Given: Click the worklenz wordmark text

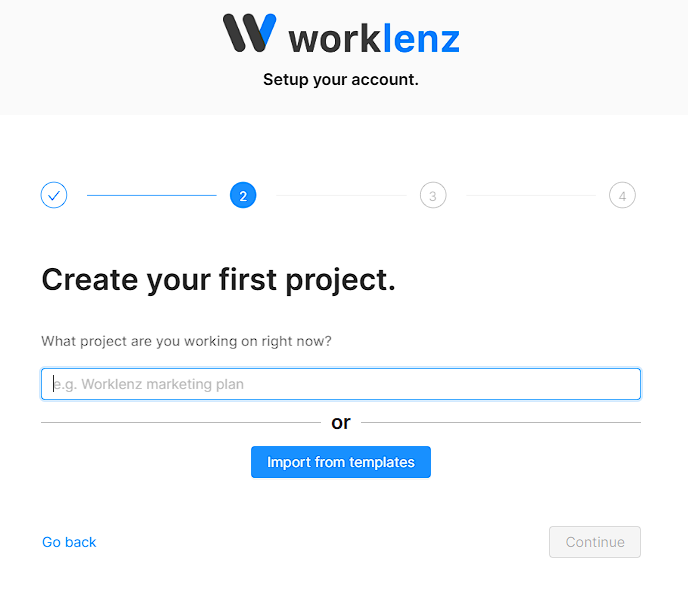Looking at the screenshot, I should [374, 38].
